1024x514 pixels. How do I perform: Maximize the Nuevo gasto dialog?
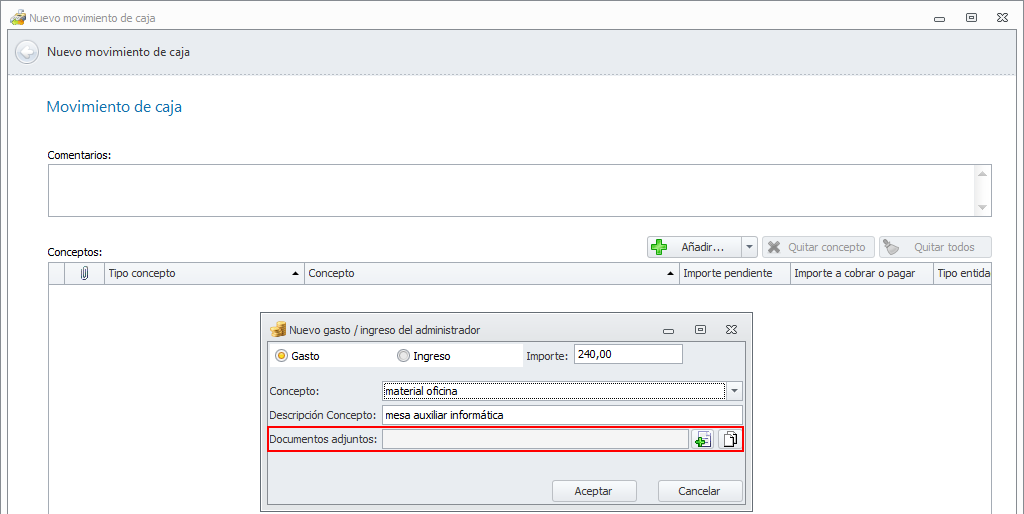click(700, 329)
